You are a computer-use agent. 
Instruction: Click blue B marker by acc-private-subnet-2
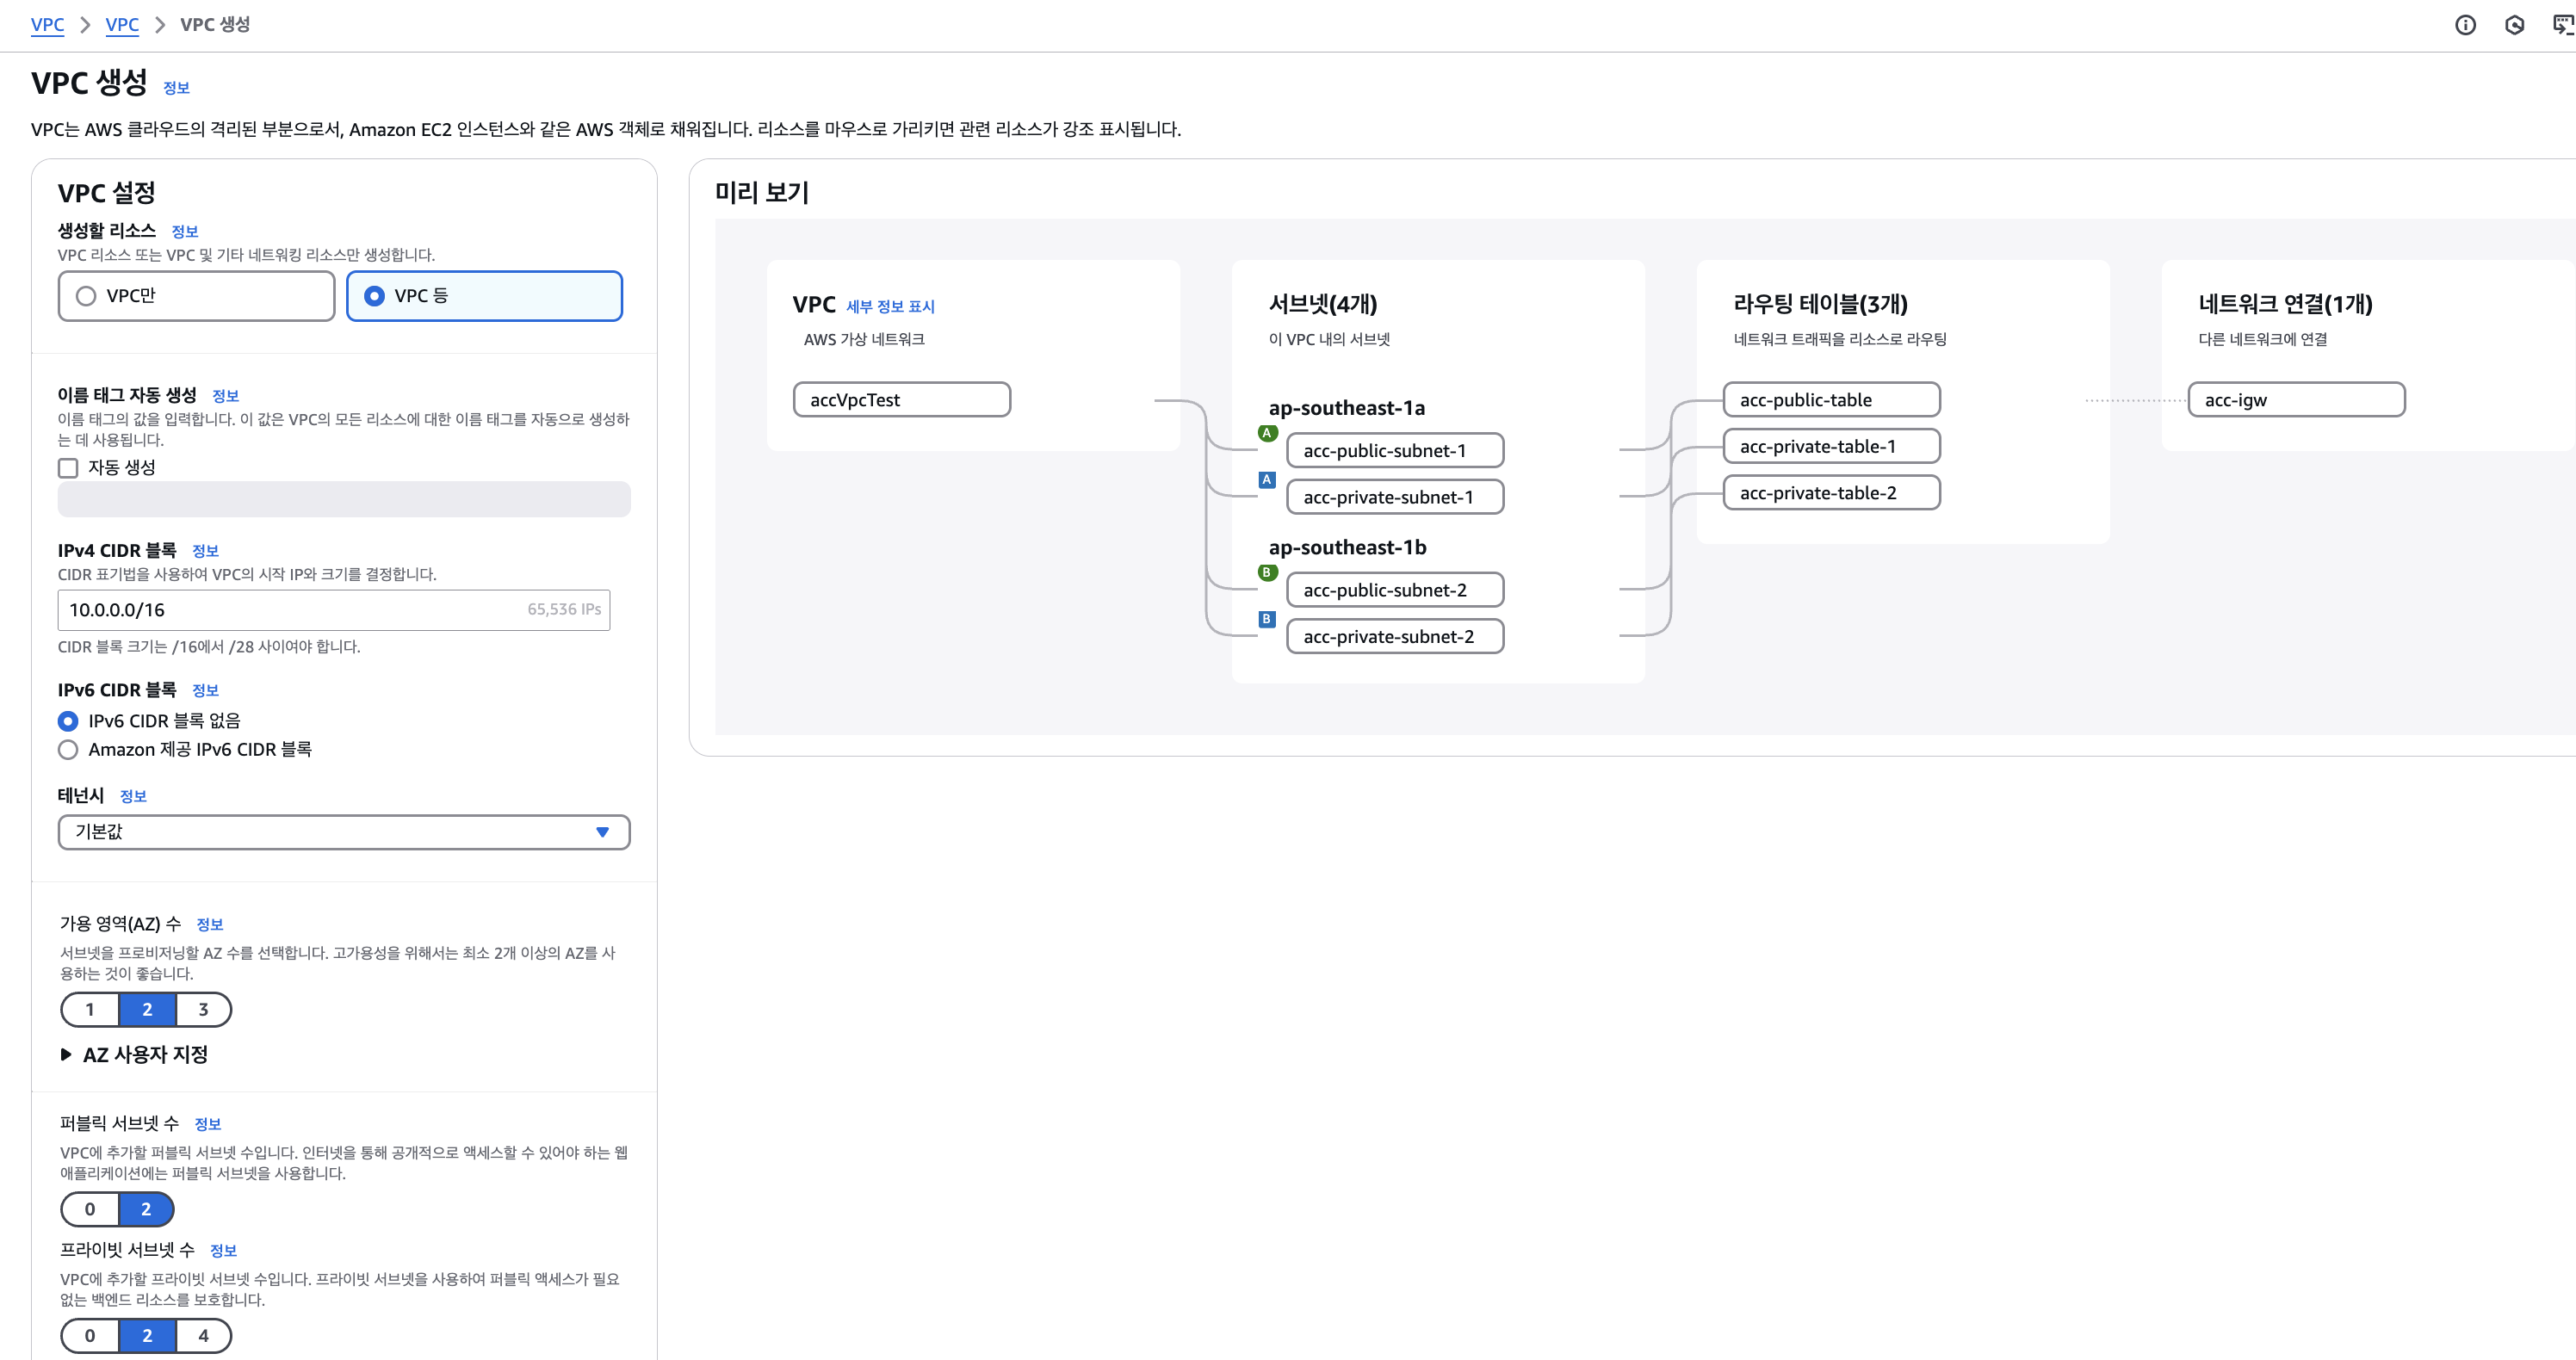click(x=1267, y=619)
